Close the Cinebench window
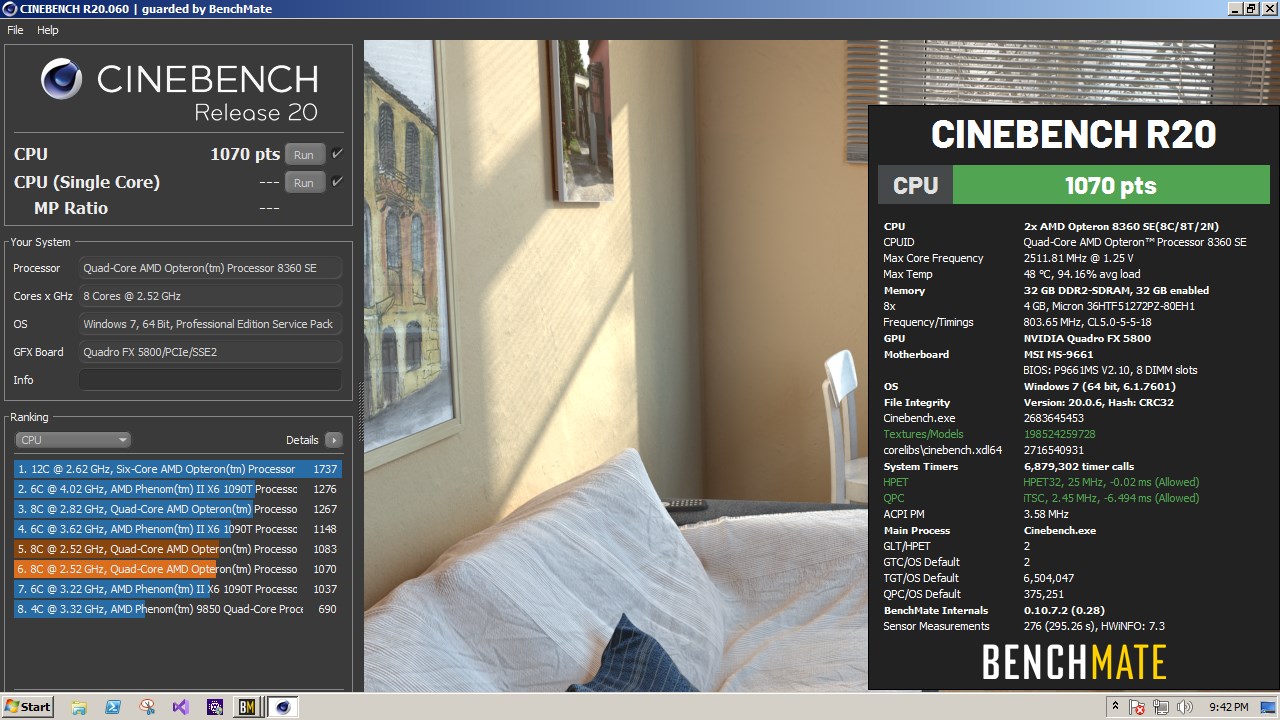Viewport: 1280px width, 720px height. pyautogui.click(x=1268, y=9)
